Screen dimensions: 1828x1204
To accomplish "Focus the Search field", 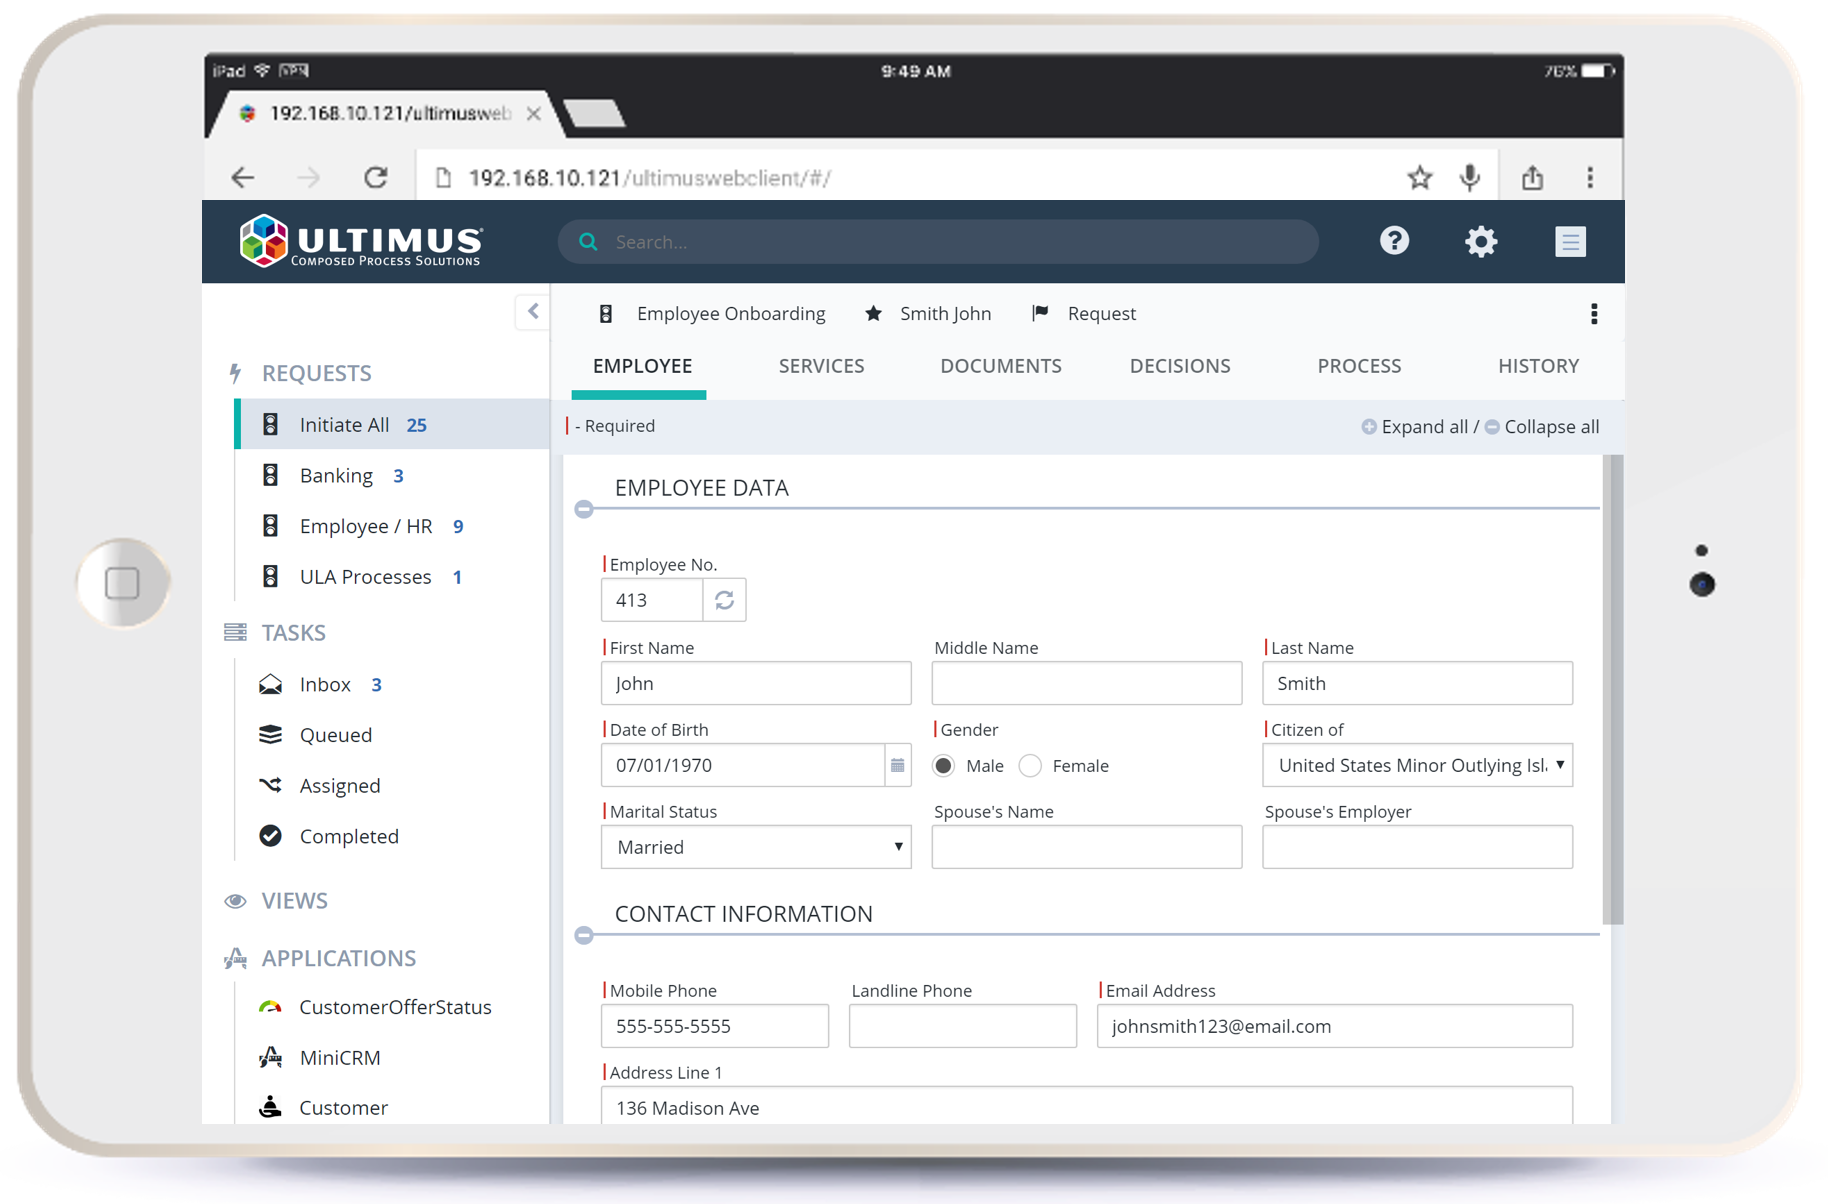I will click(938, 242).
